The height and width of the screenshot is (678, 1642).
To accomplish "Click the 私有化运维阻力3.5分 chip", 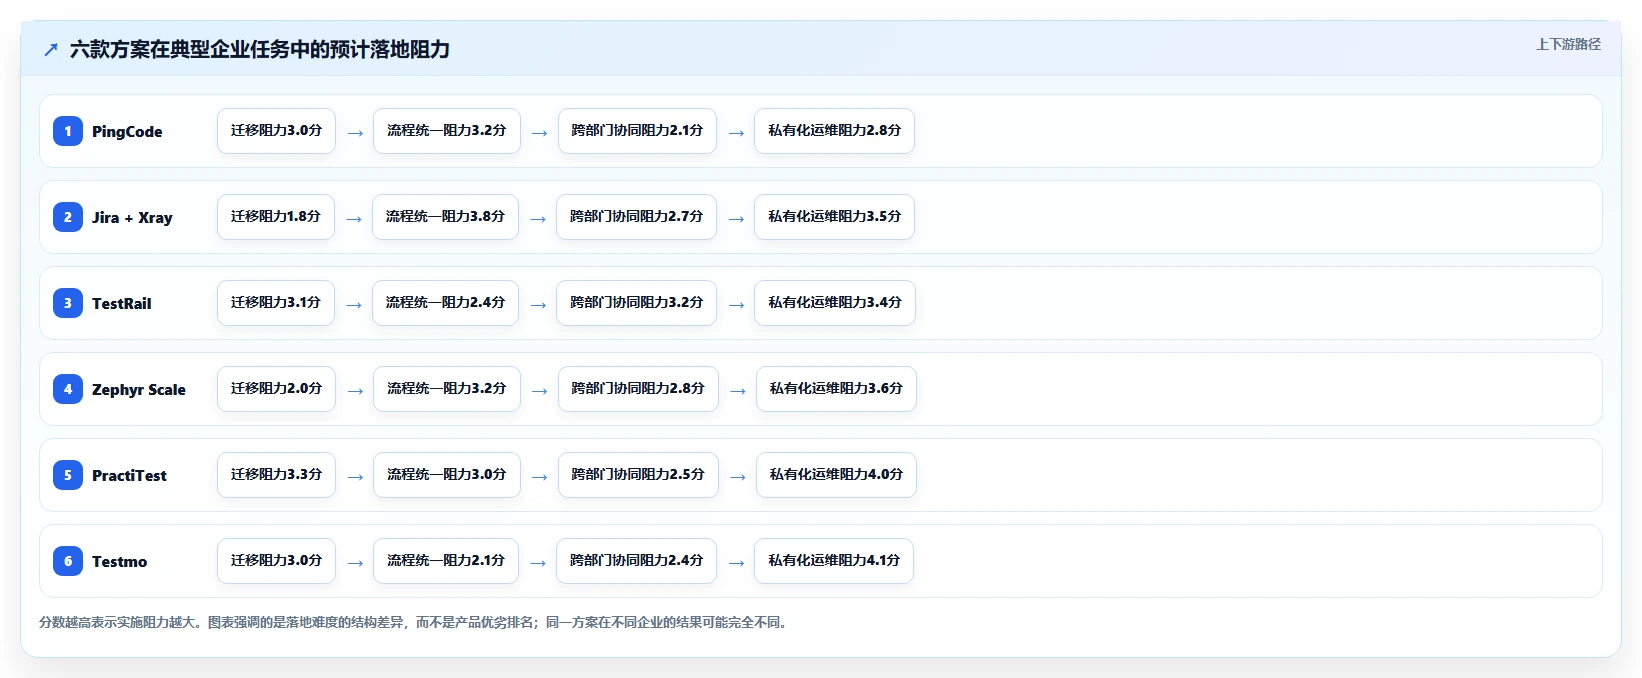I will click(x=835, y=217).
